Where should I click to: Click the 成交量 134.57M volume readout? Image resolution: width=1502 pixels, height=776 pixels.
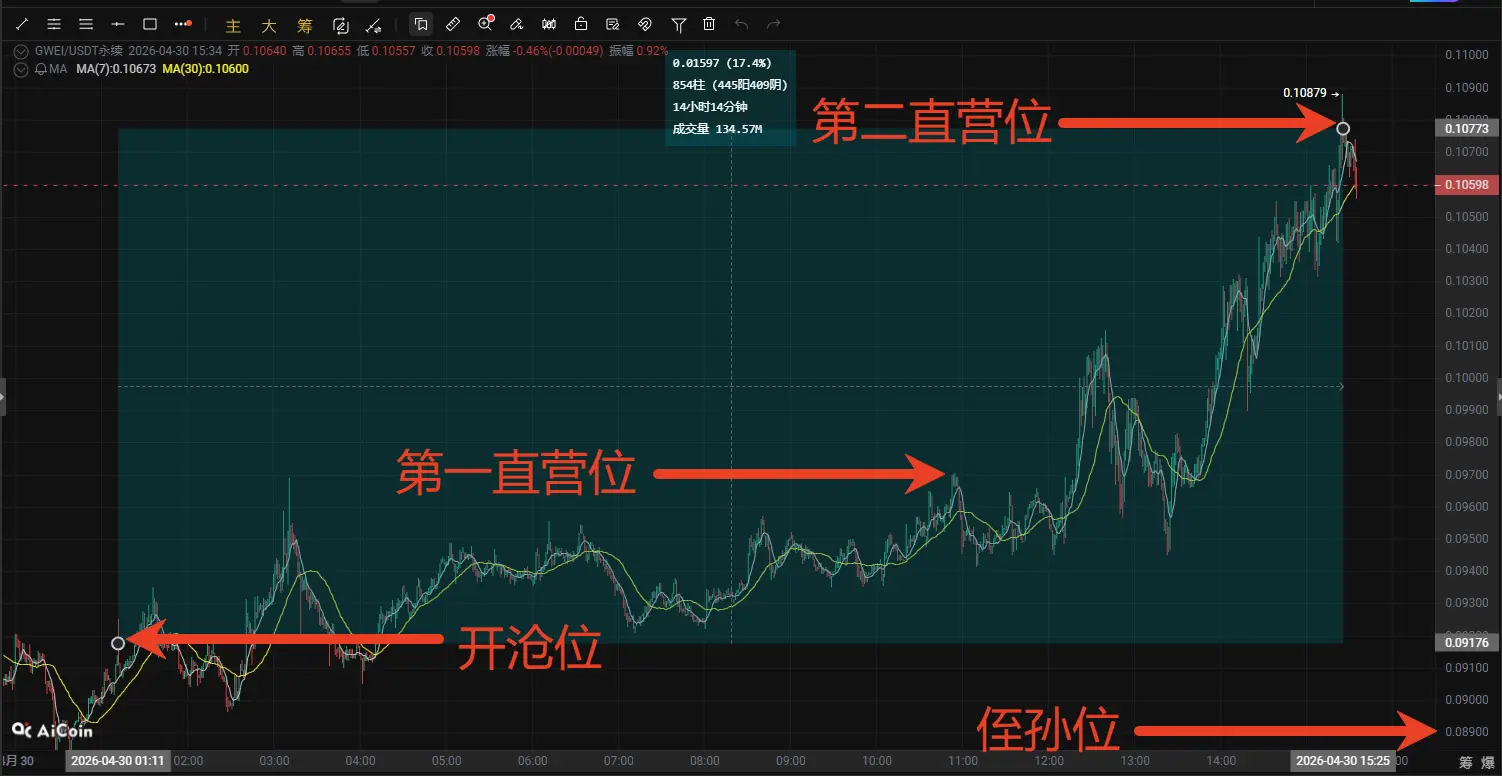coord(718,129)
